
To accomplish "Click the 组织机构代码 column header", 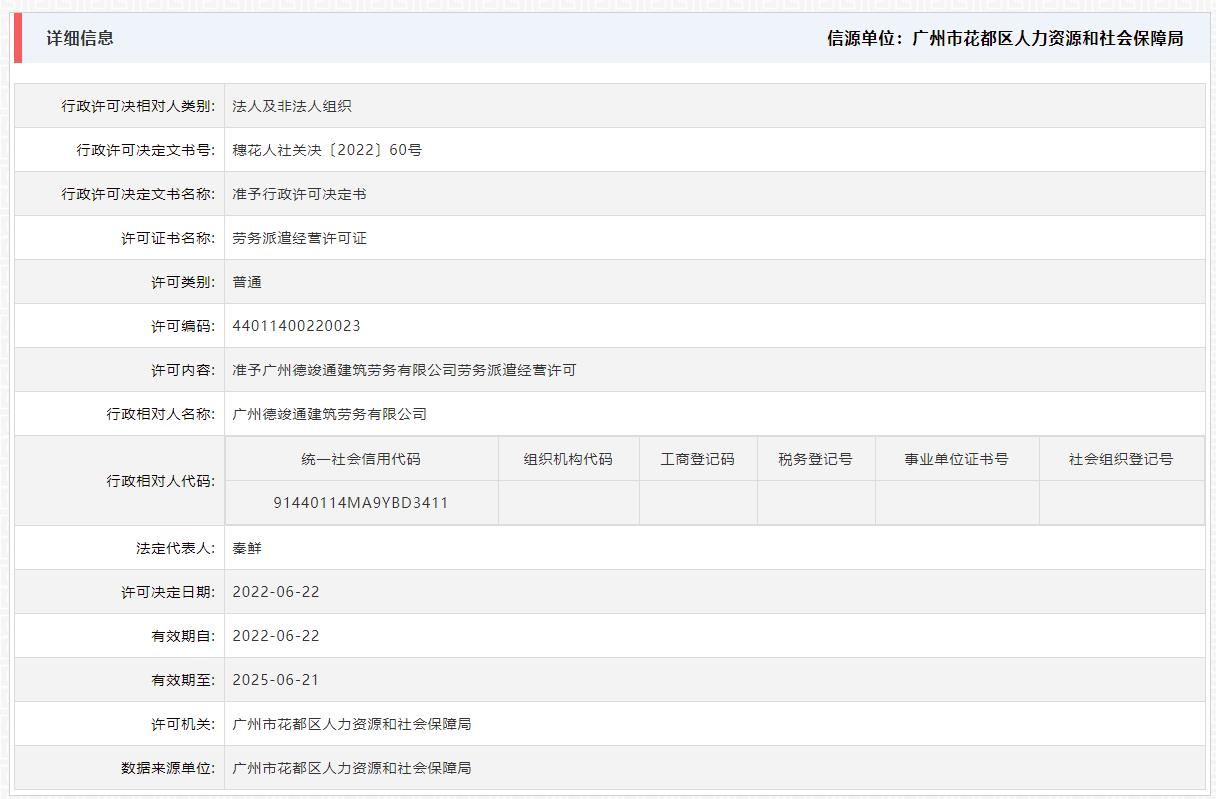I will (x=568, y=459).
